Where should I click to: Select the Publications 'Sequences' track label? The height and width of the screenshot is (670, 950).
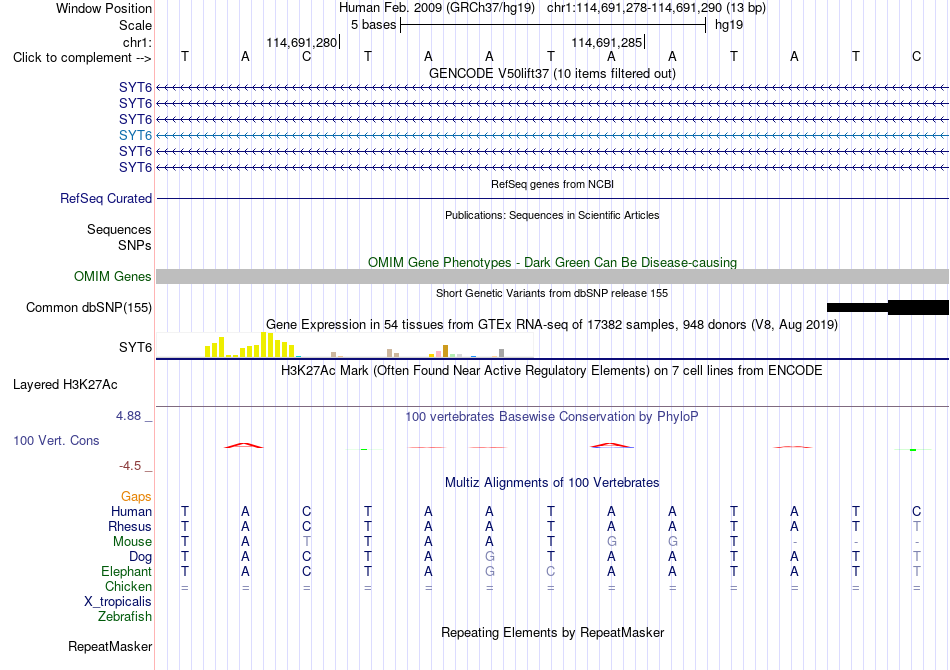[119, 230]
